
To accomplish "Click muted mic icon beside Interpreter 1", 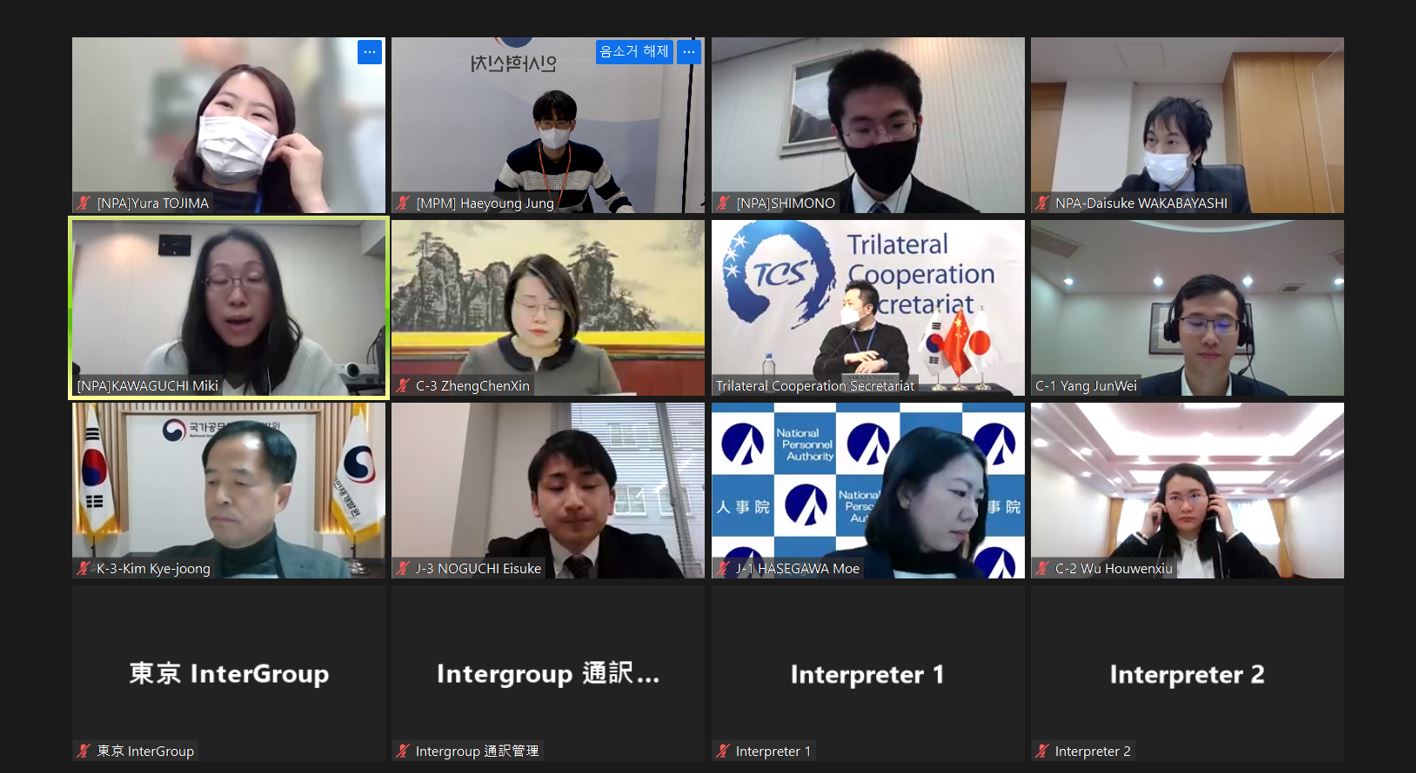I will [724, 751].
